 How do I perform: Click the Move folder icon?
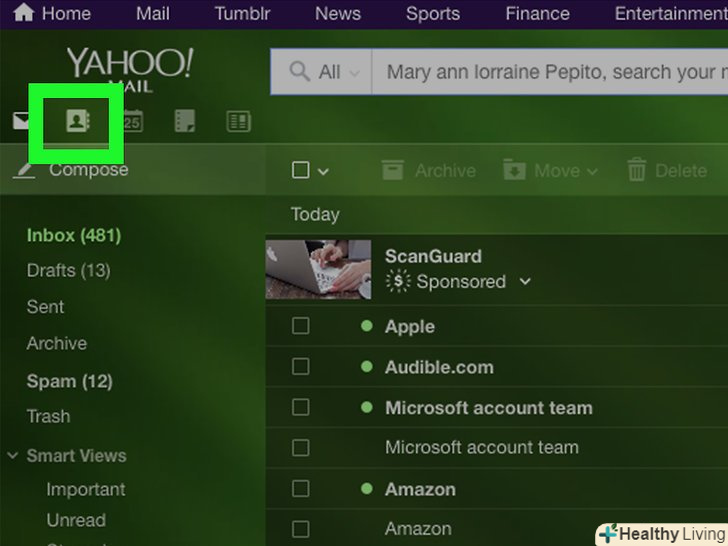(x=514, y=169)
